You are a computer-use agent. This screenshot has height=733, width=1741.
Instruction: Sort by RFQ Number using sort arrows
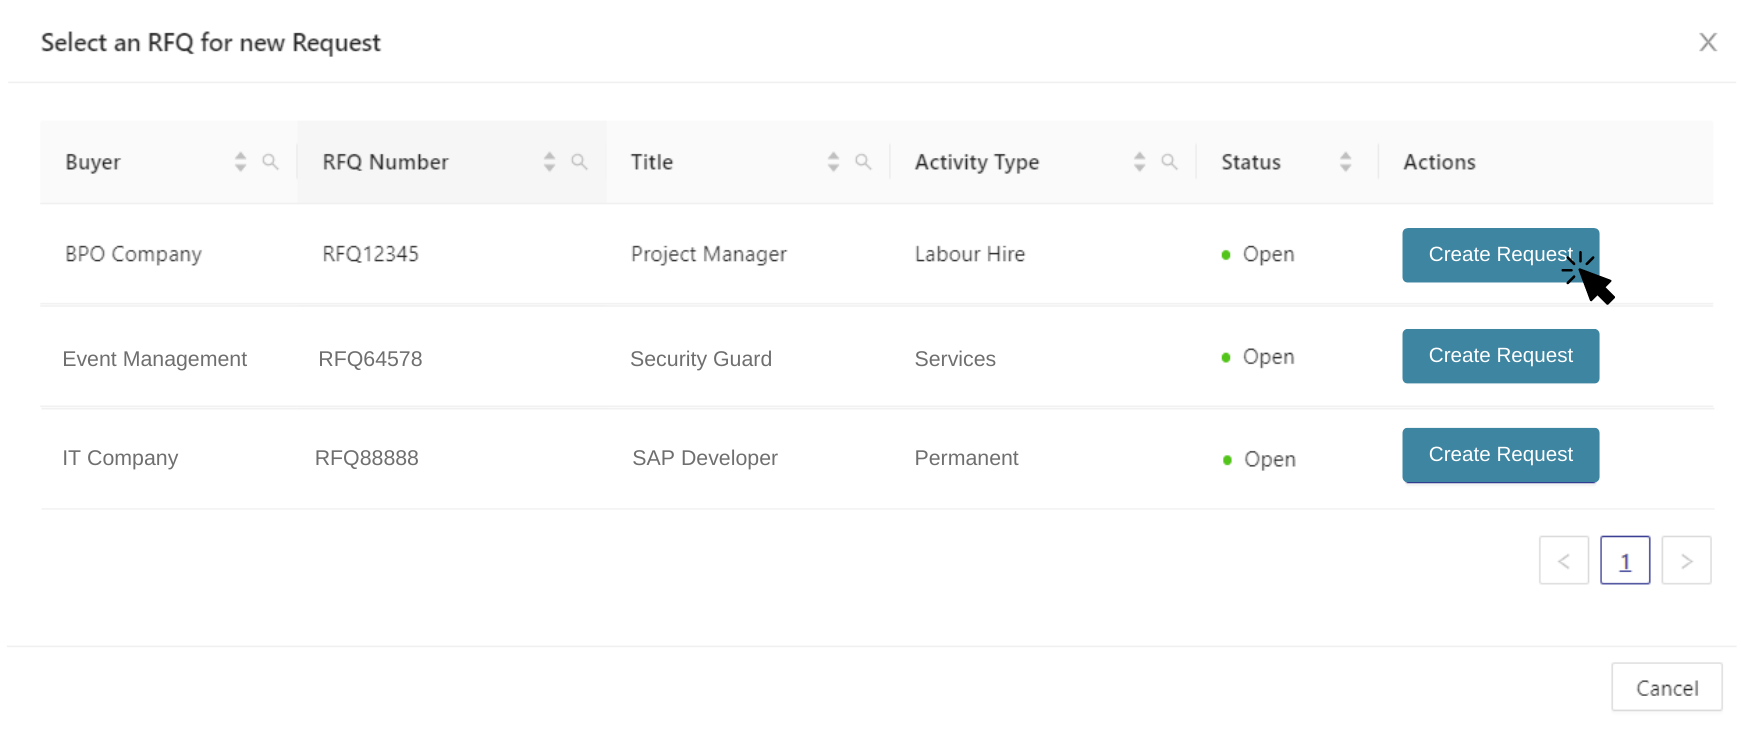click(549, 162)
